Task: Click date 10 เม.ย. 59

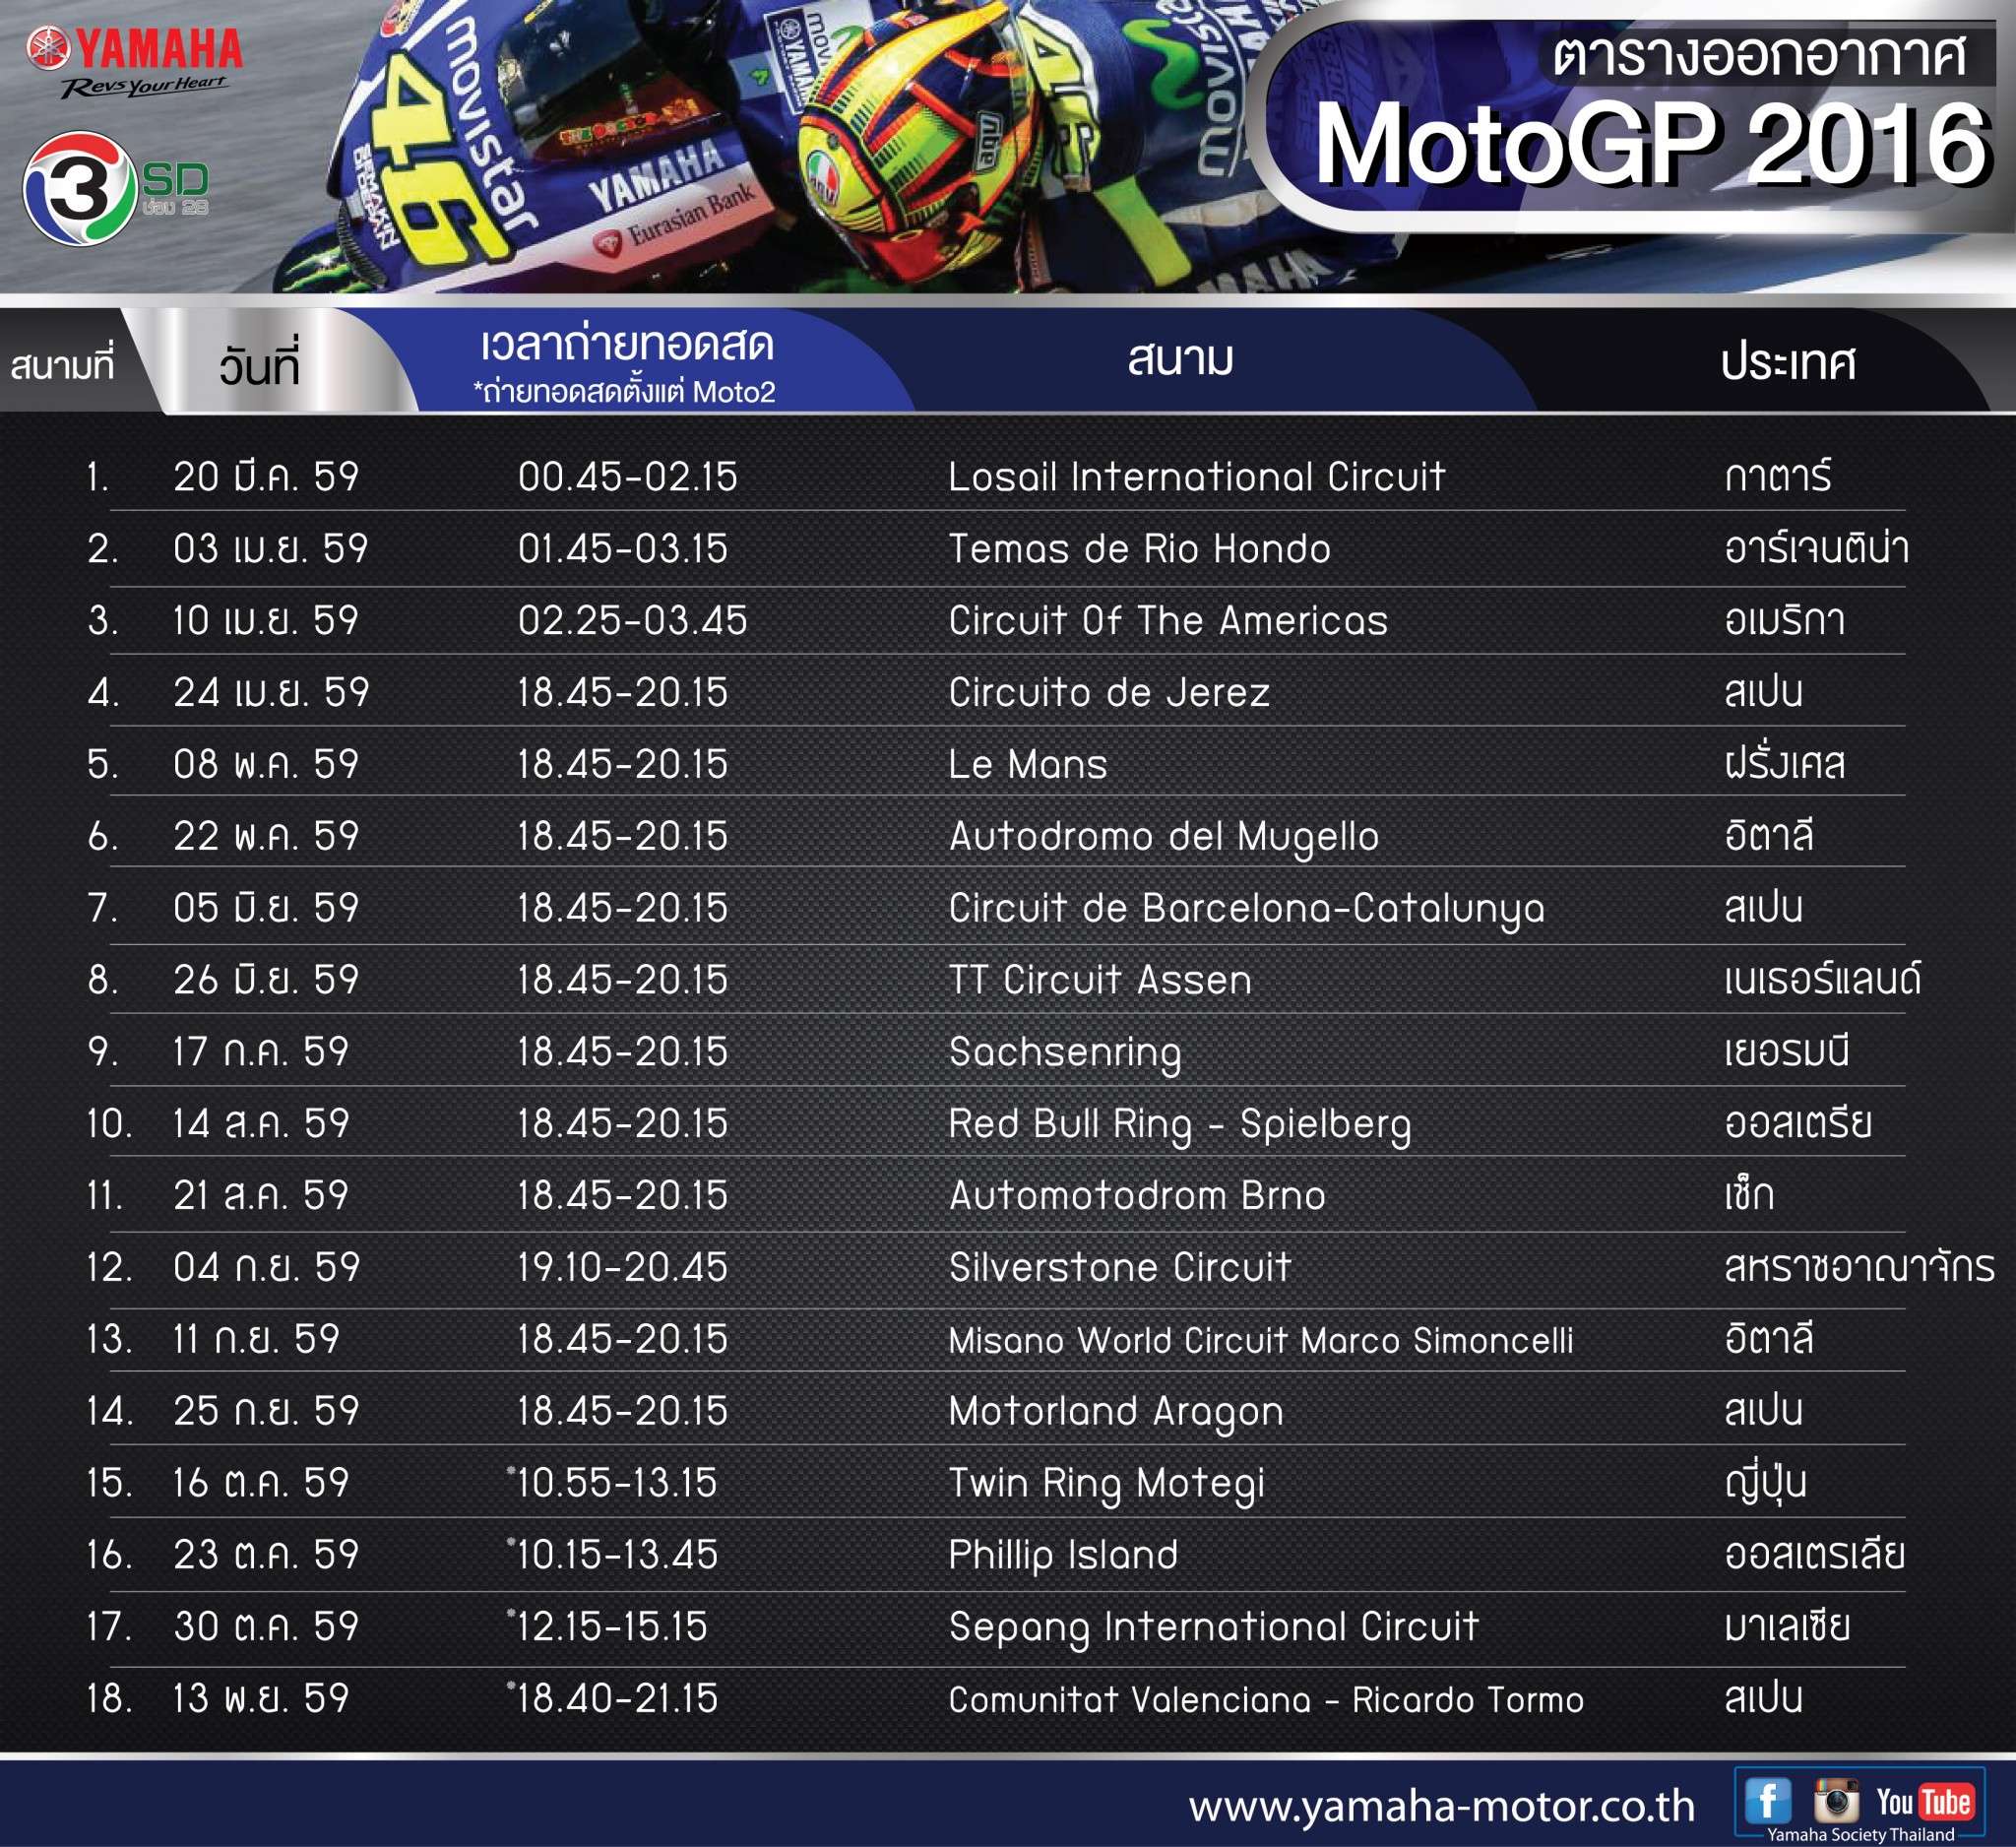Action: [x=266, y=621]
